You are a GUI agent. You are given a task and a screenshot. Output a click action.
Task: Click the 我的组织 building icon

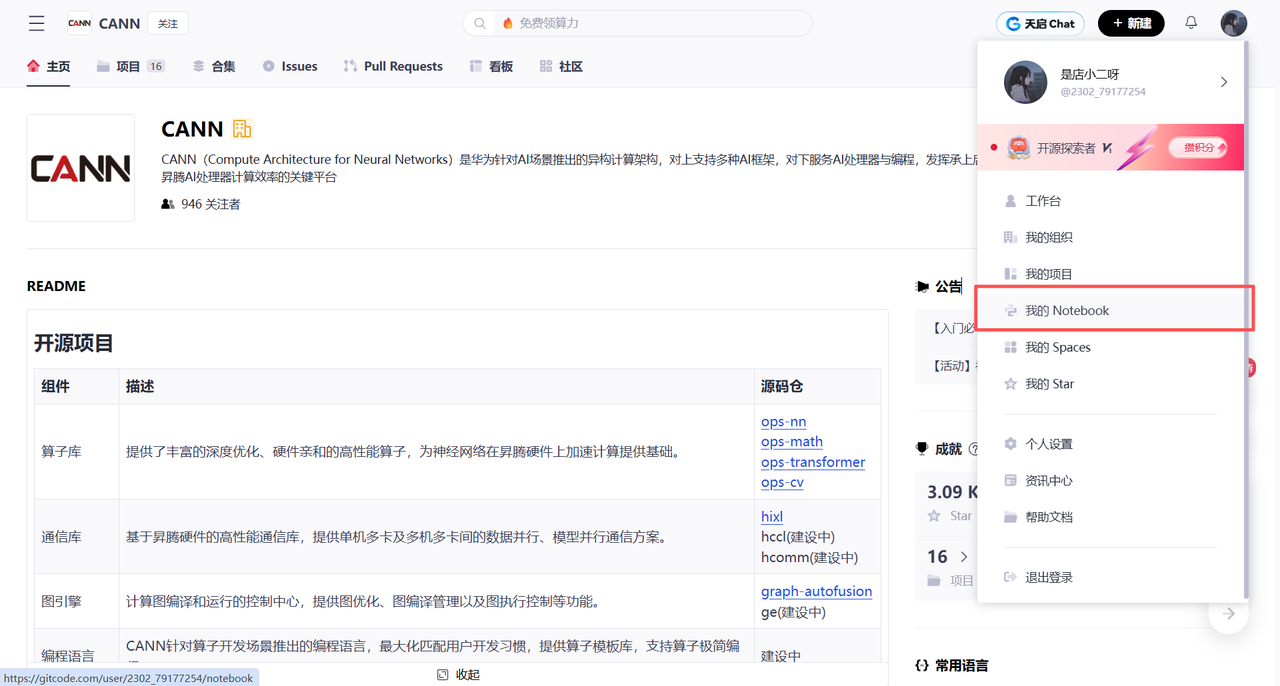click(x=1010, y=237)
